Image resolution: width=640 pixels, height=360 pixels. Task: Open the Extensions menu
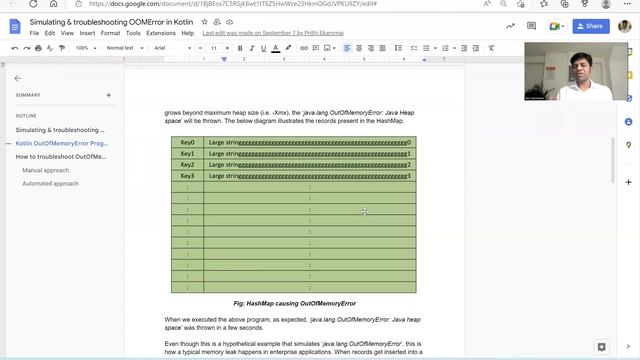(161, 33)
